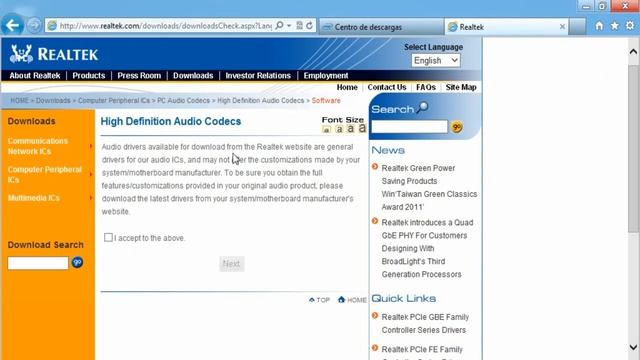Open the Select Language dropdown
640x360 pixels.
436,61
